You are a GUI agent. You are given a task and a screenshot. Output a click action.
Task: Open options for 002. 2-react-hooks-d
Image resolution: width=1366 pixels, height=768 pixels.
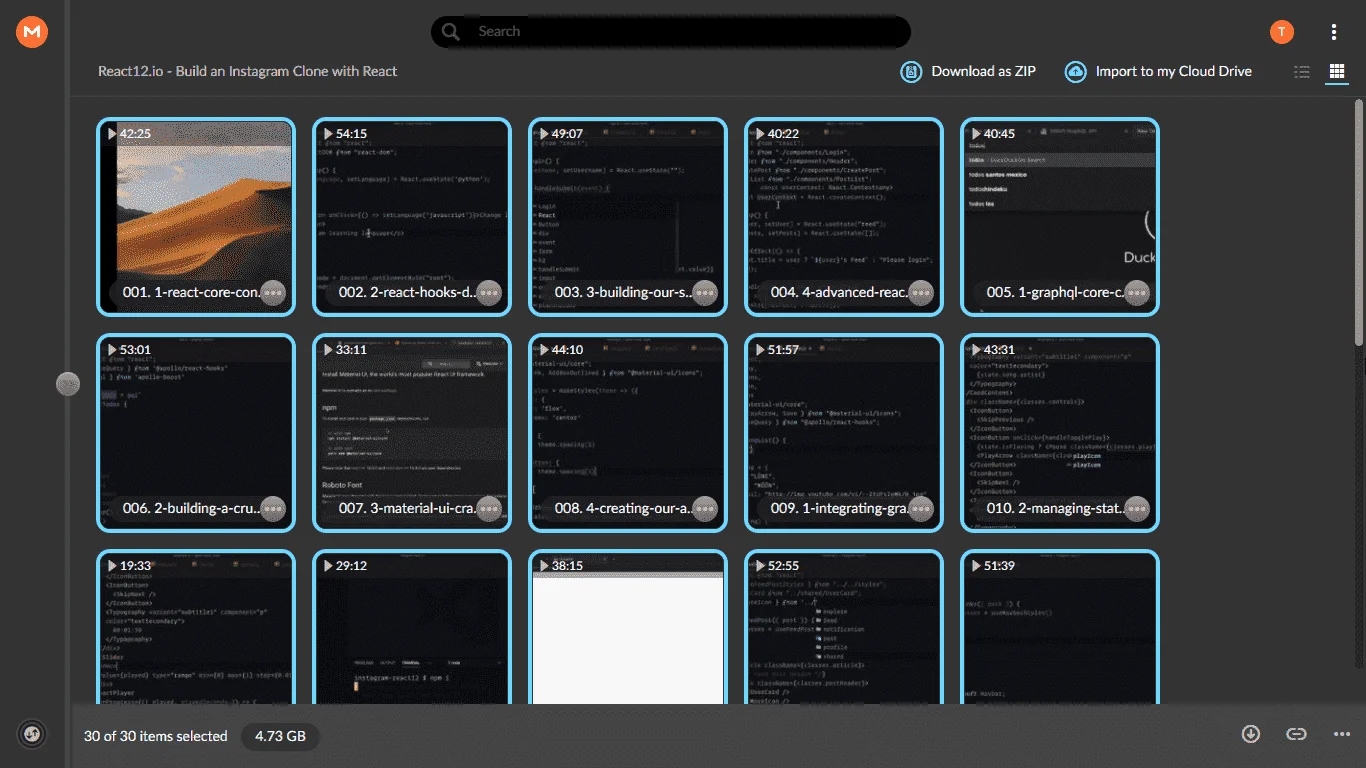(x=489, y=292)
